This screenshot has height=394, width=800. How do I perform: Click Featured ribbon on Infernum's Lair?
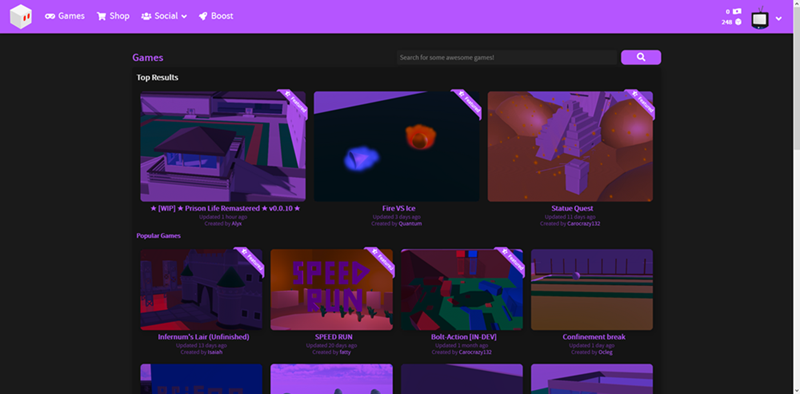[252, 259]
